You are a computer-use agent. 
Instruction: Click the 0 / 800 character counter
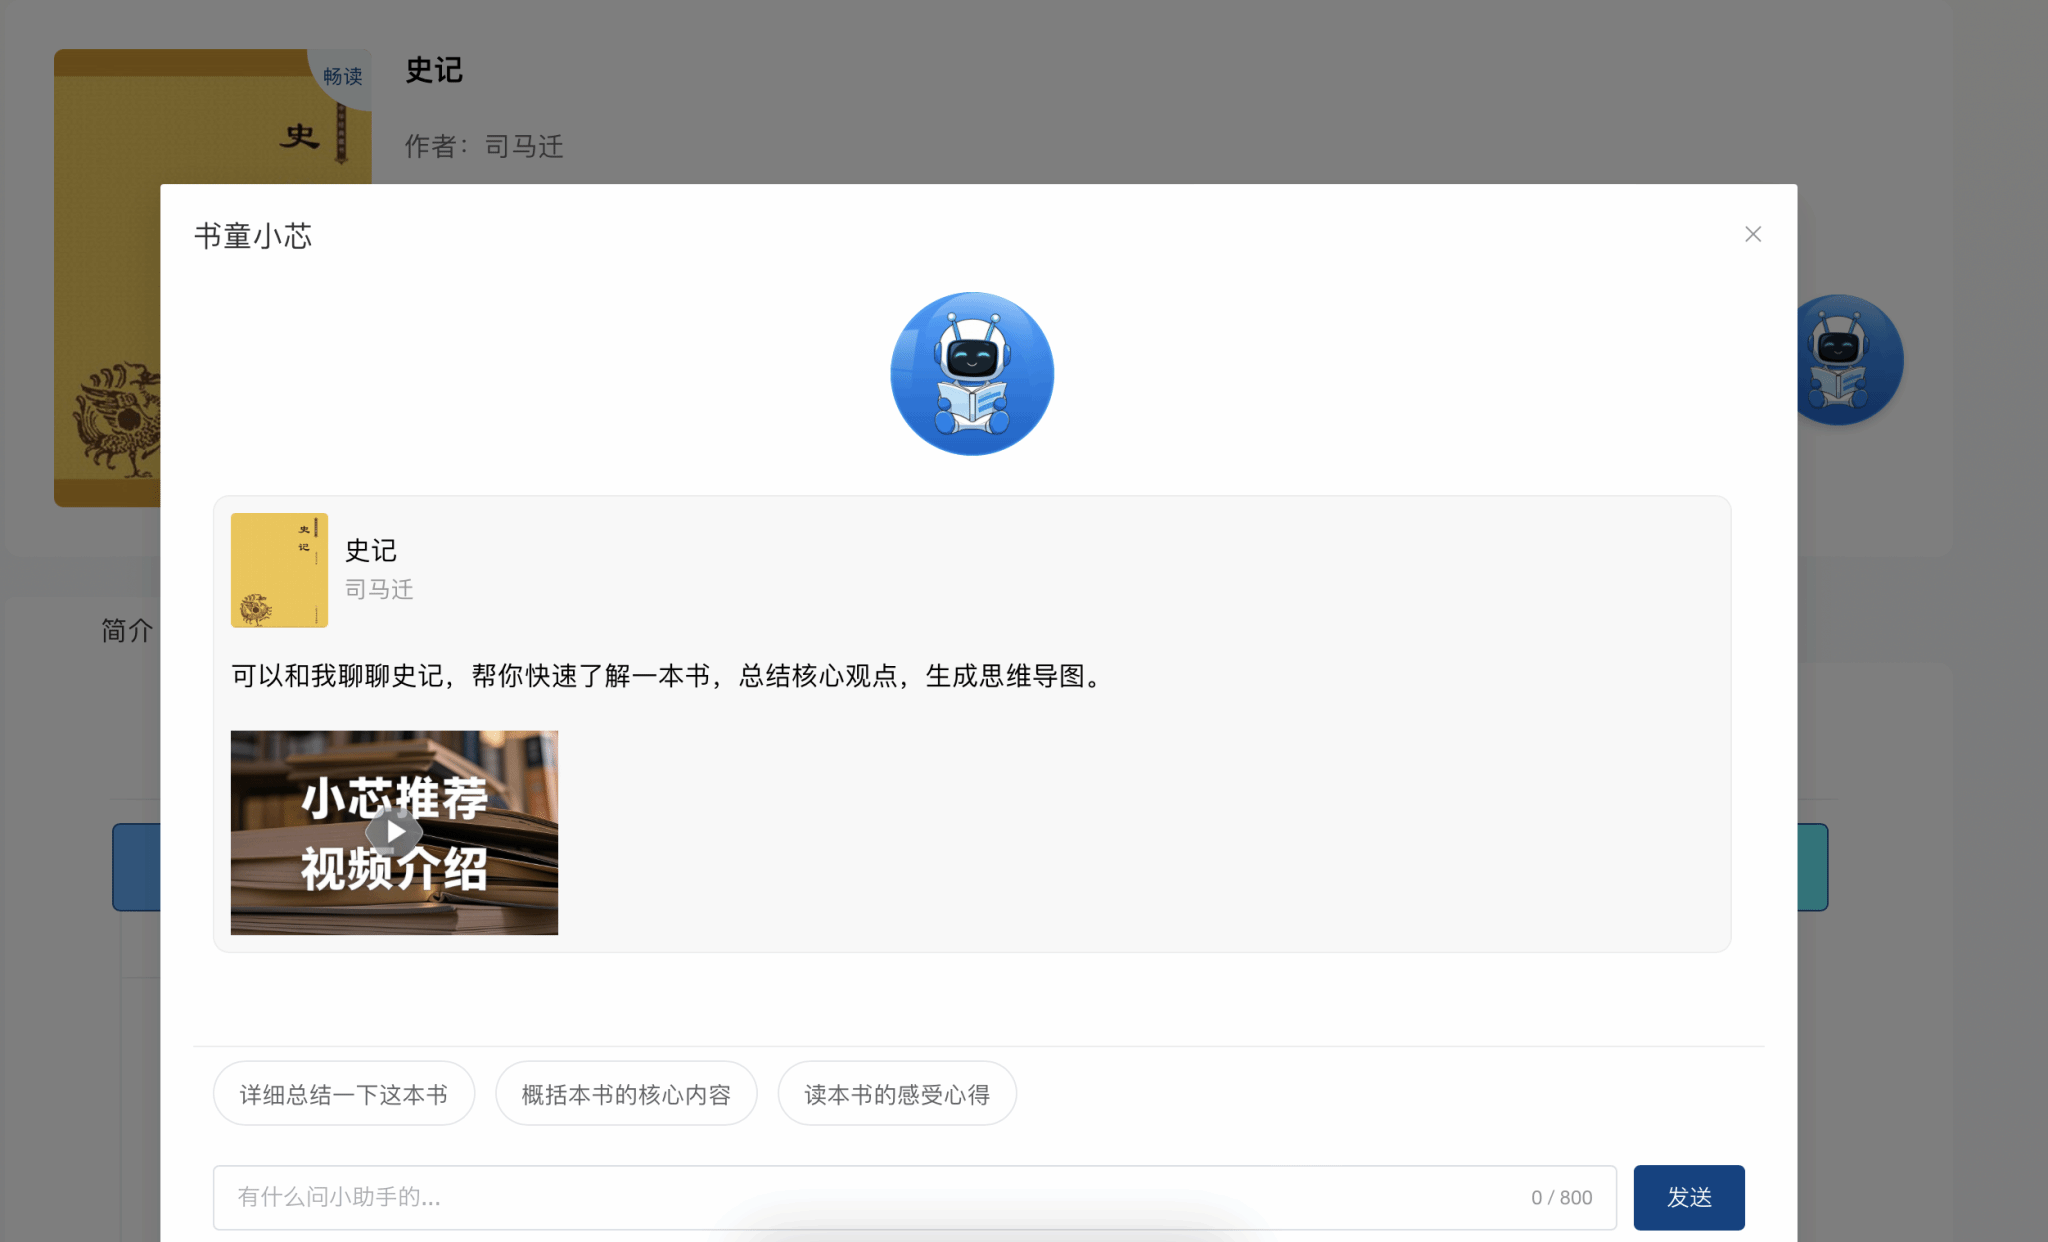point(1561,1197)
